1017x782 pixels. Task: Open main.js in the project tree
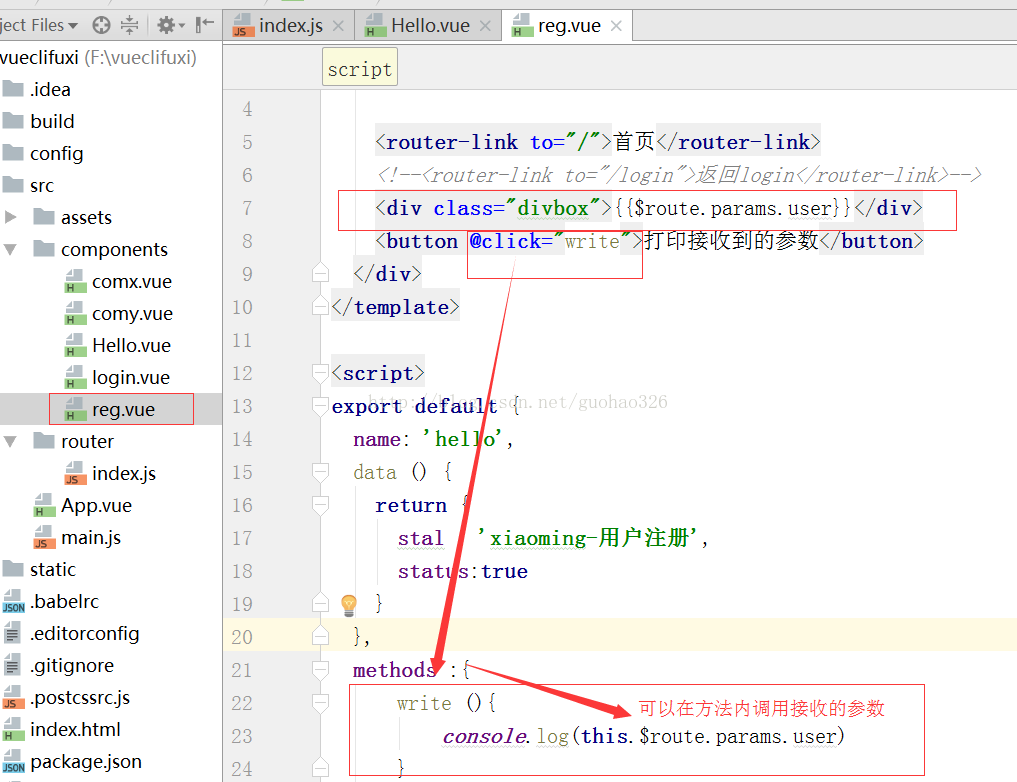[x=77, y=538]
